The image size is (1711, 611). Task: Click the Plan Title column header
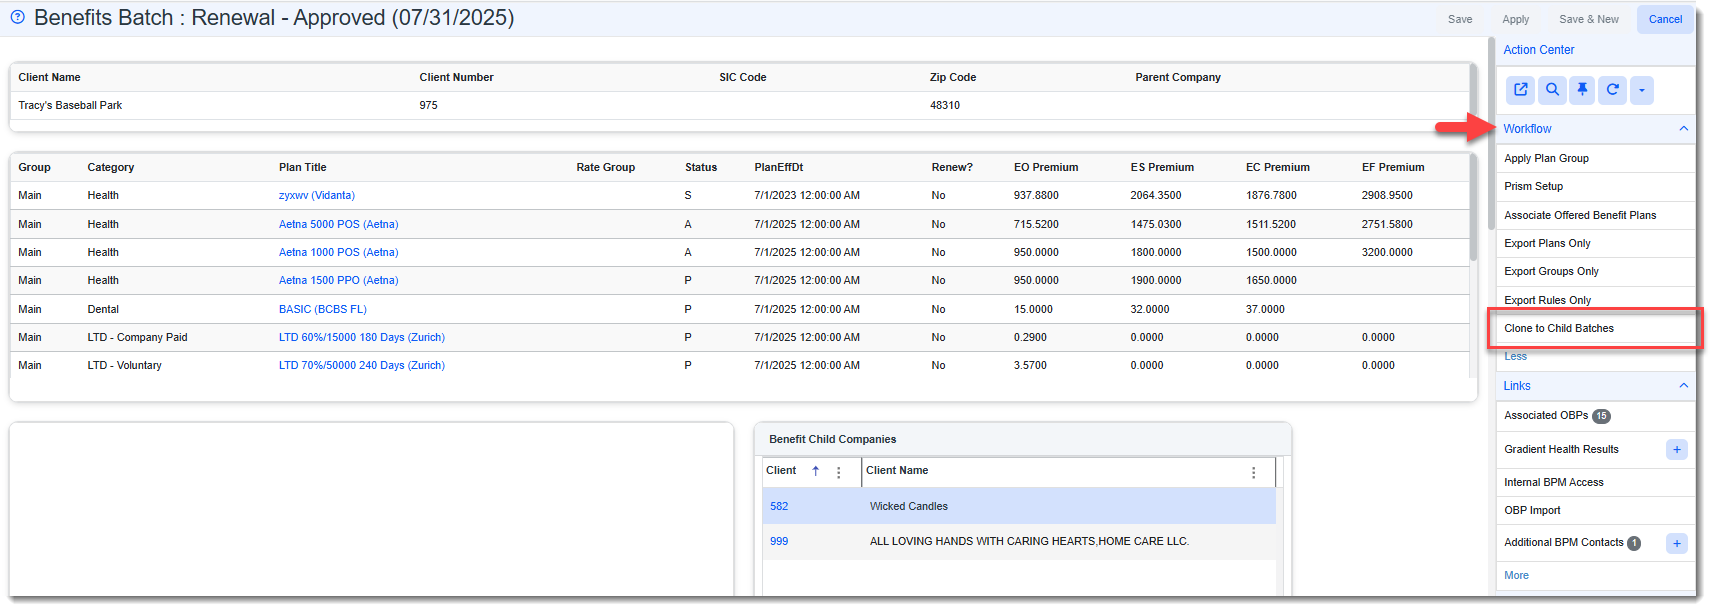click(302, 168)
